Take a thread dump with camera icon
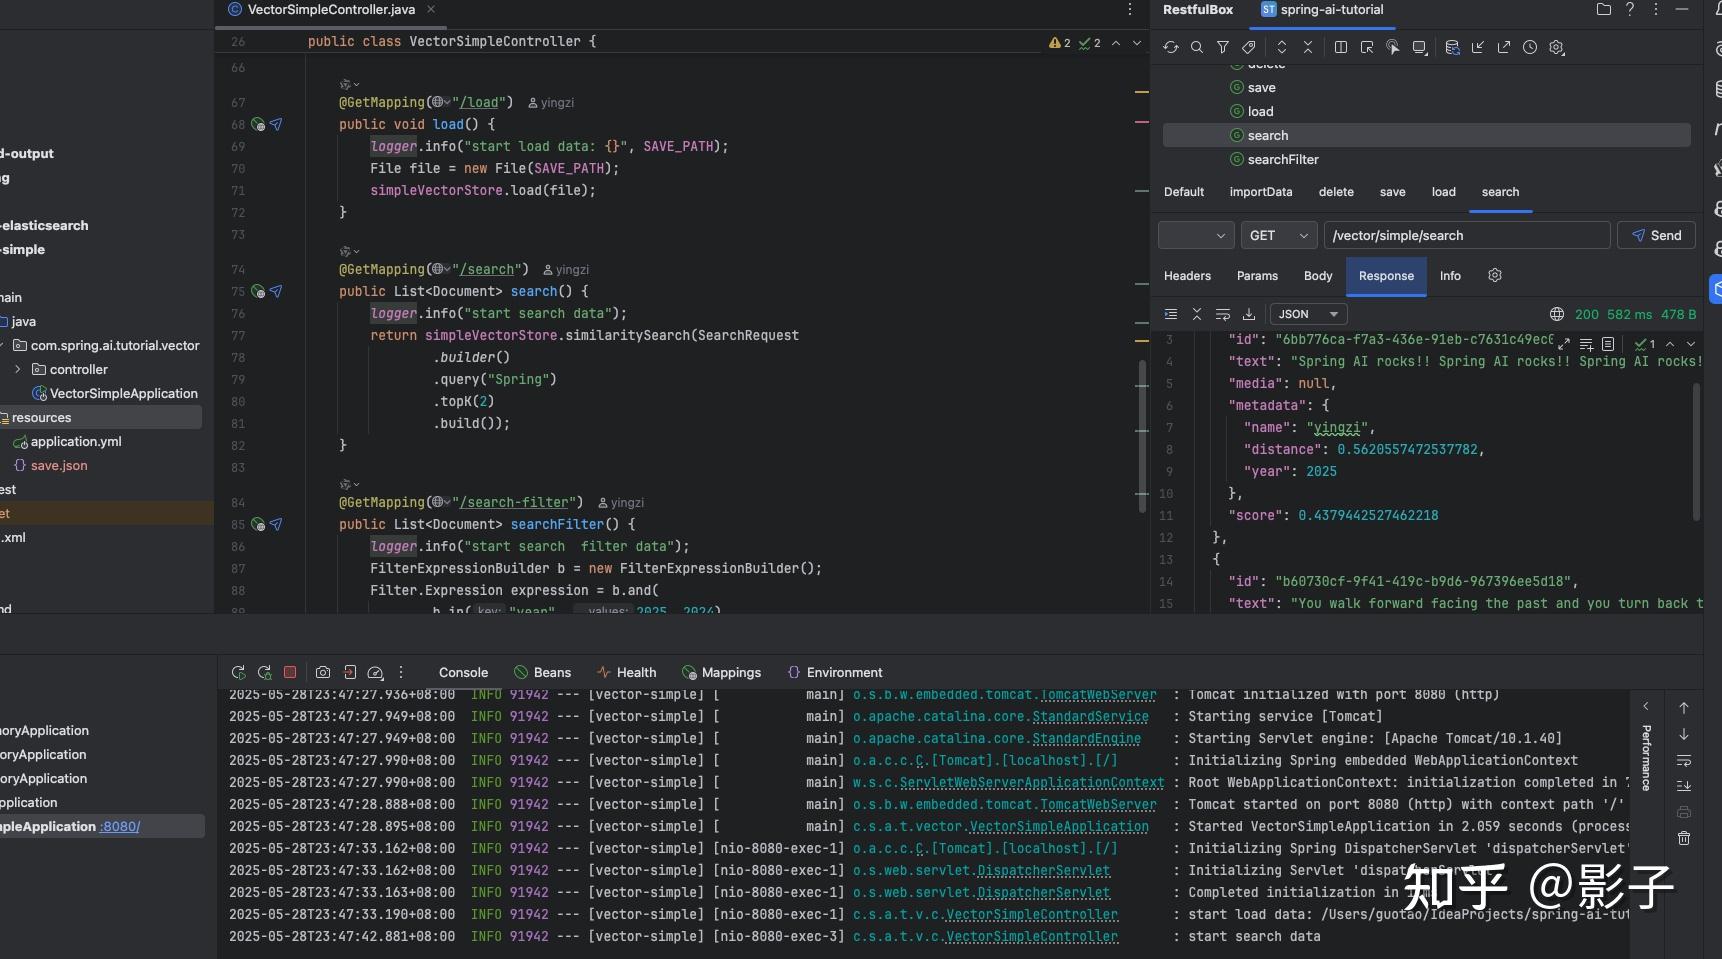 click(x=323, y=673)
